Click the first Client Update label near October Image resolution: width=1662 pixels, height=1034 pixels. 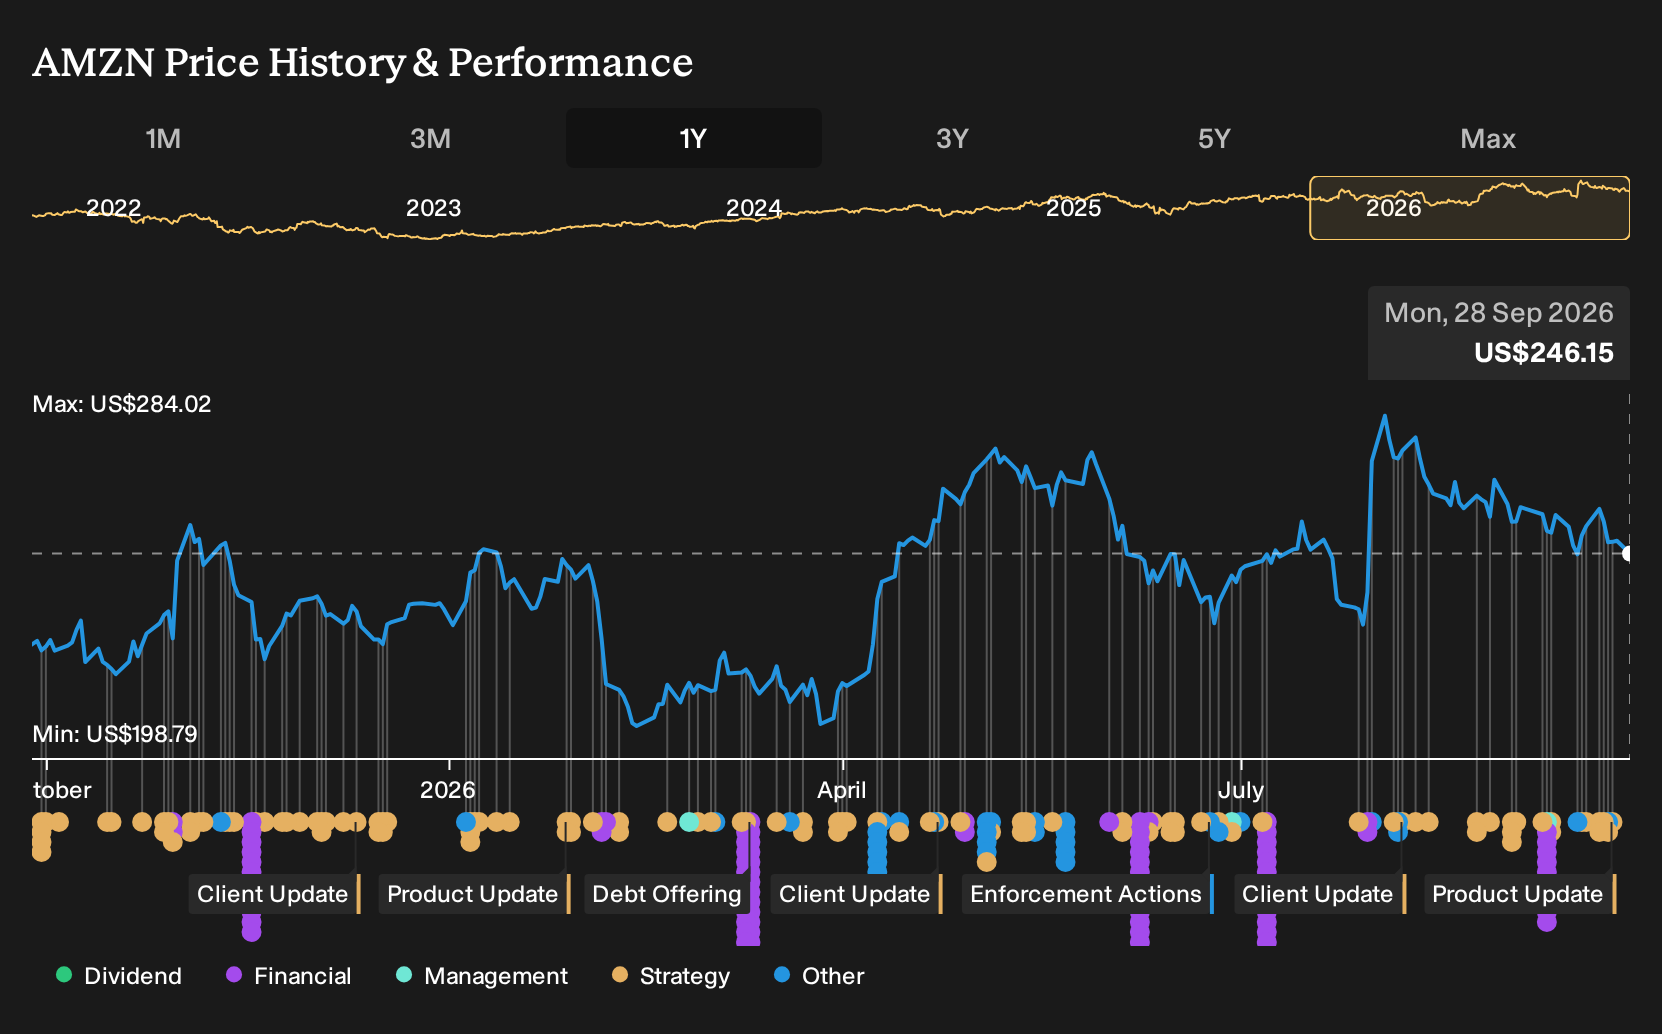(274, 894)
